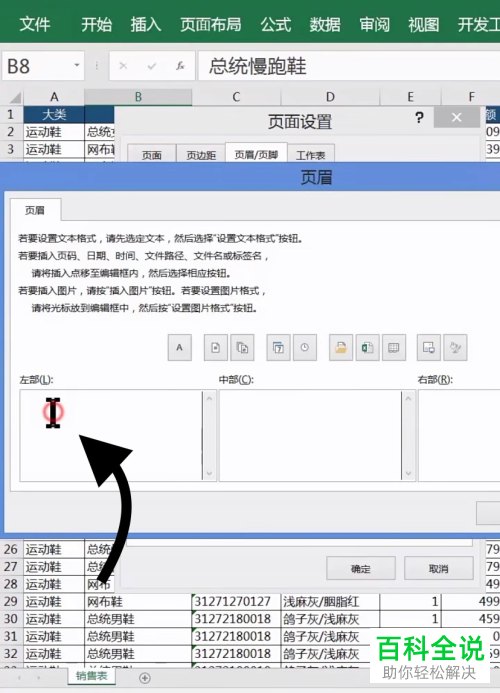Insert file name Excel icon
Viewport: 500px width, 693px height.
point(367,348)
